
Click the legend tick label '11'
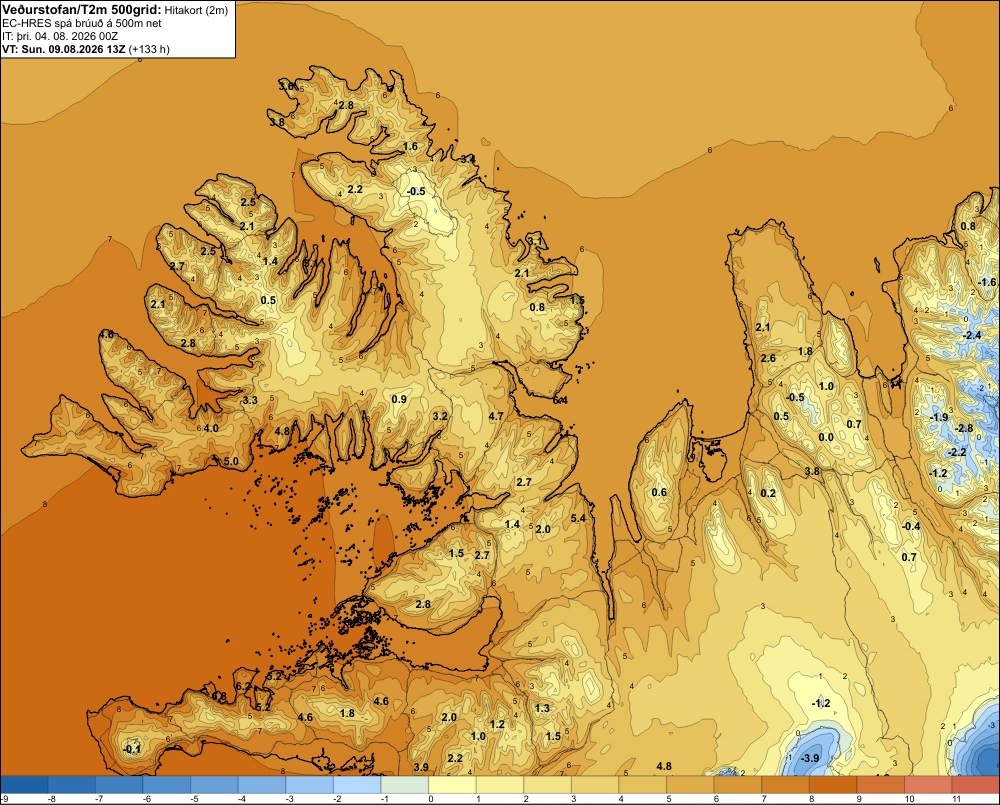956,799
